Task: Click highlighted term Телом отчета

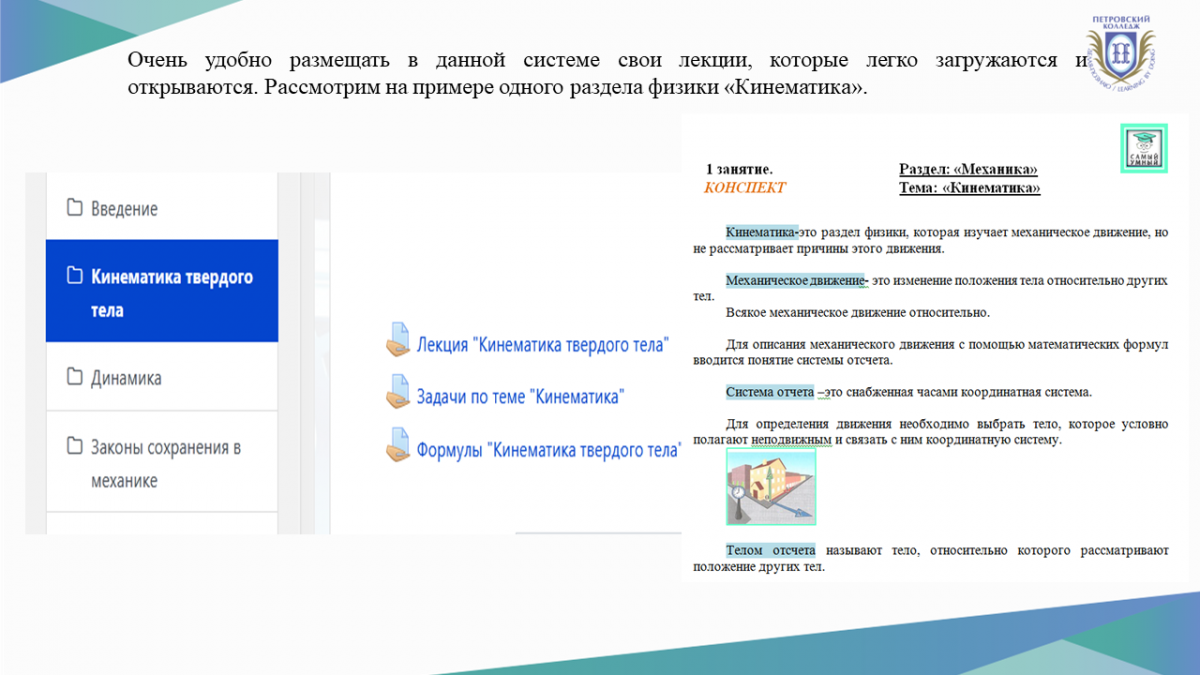Action: [x=770, y=550]
